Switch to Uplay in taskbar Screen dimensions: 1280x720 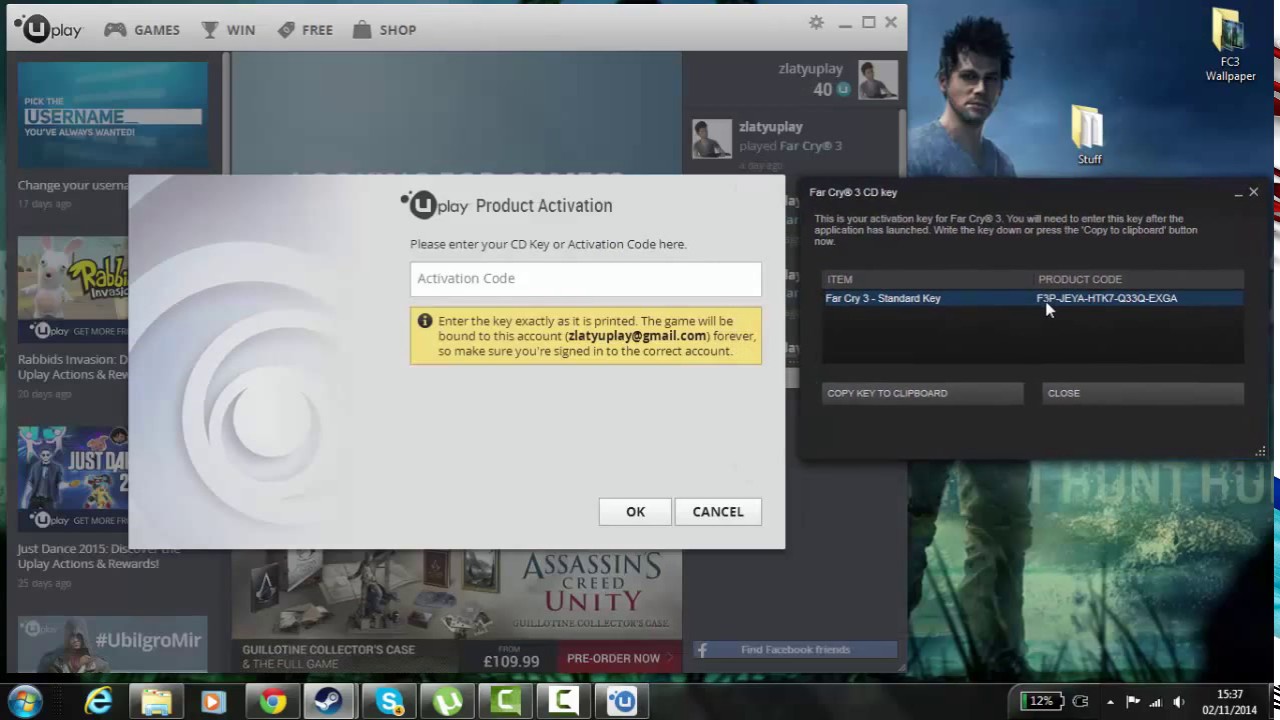(x=623, y=702)
